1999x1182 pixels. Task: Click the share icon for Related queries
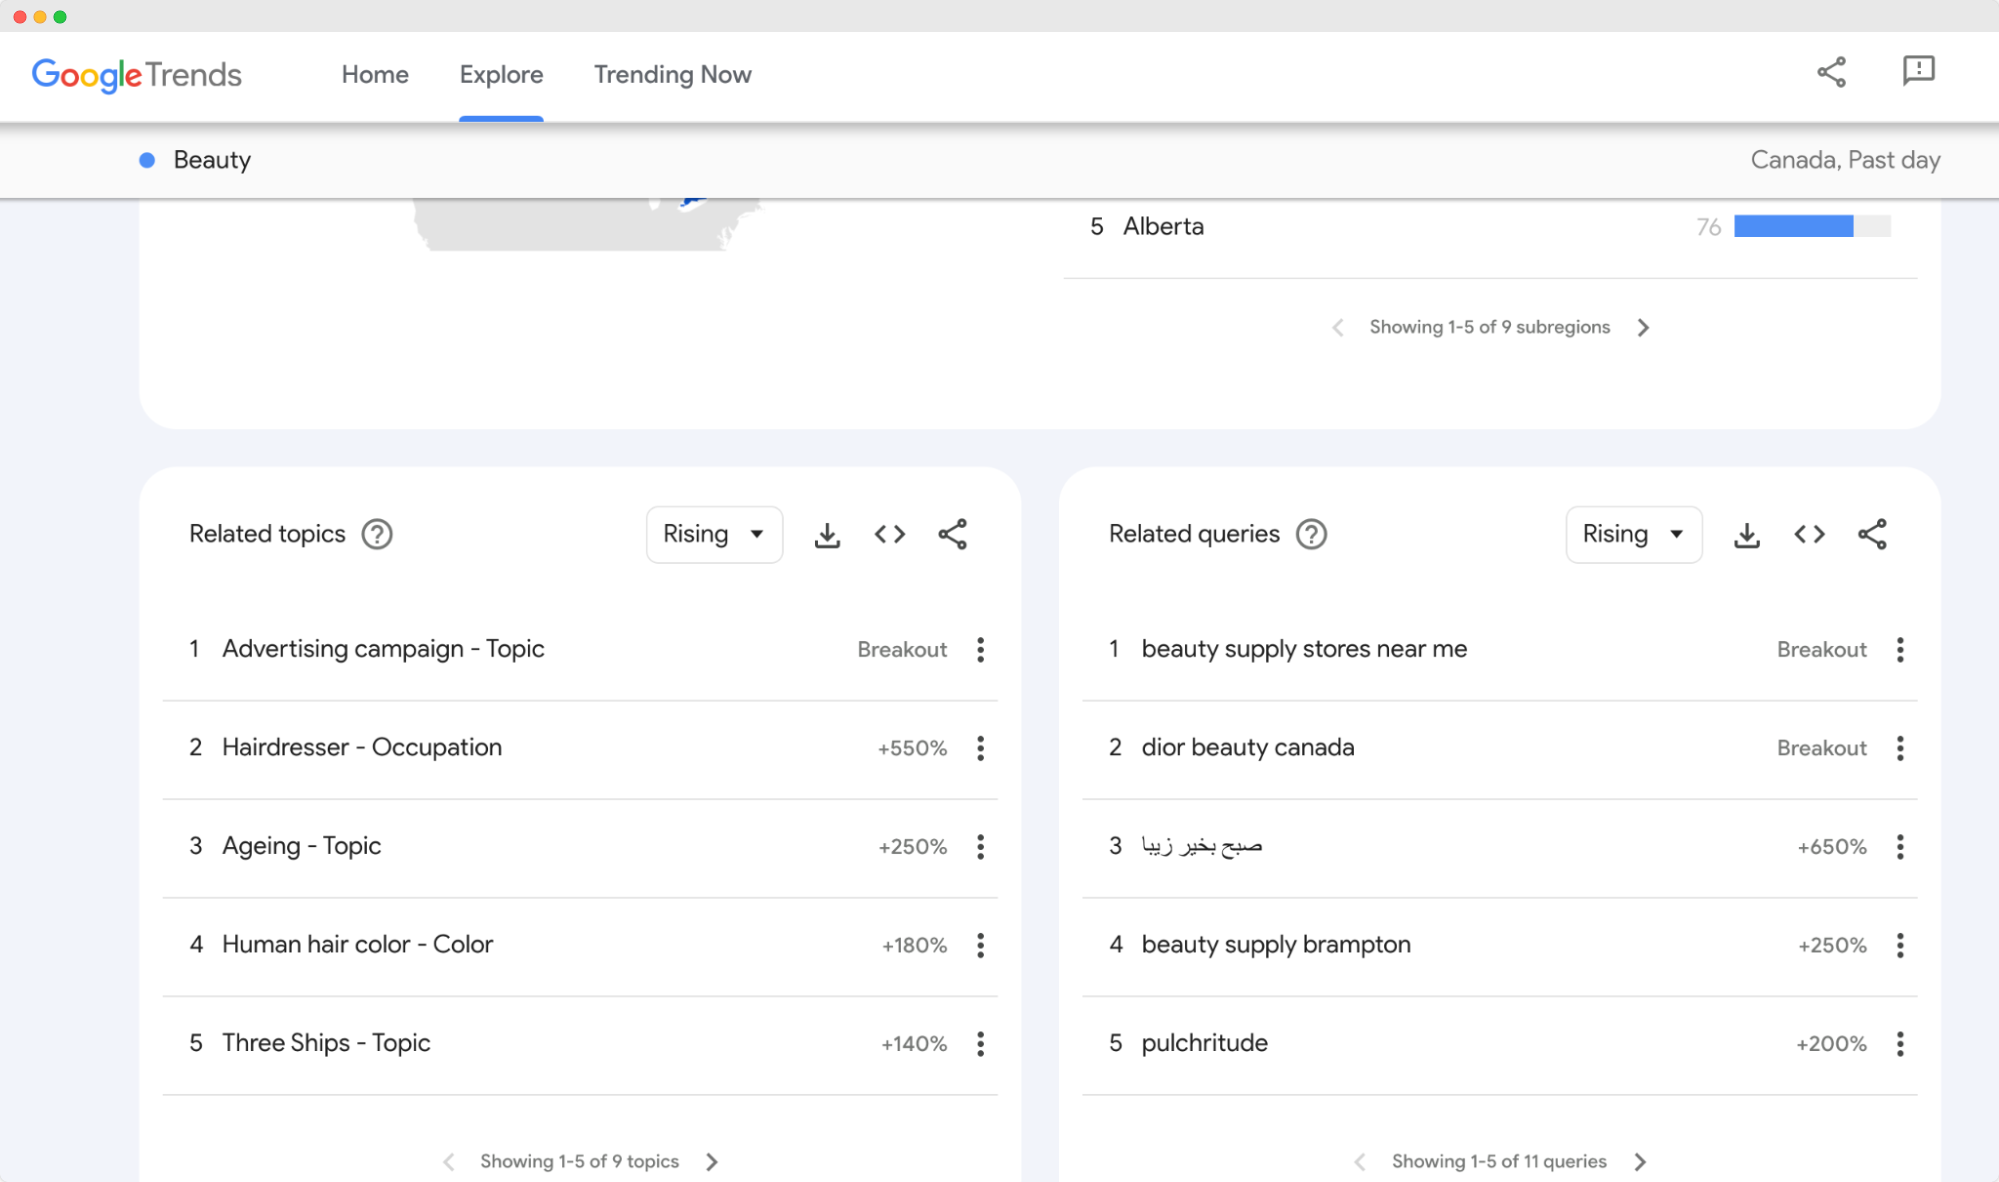pyautogui.click(x=1872, y=533)
